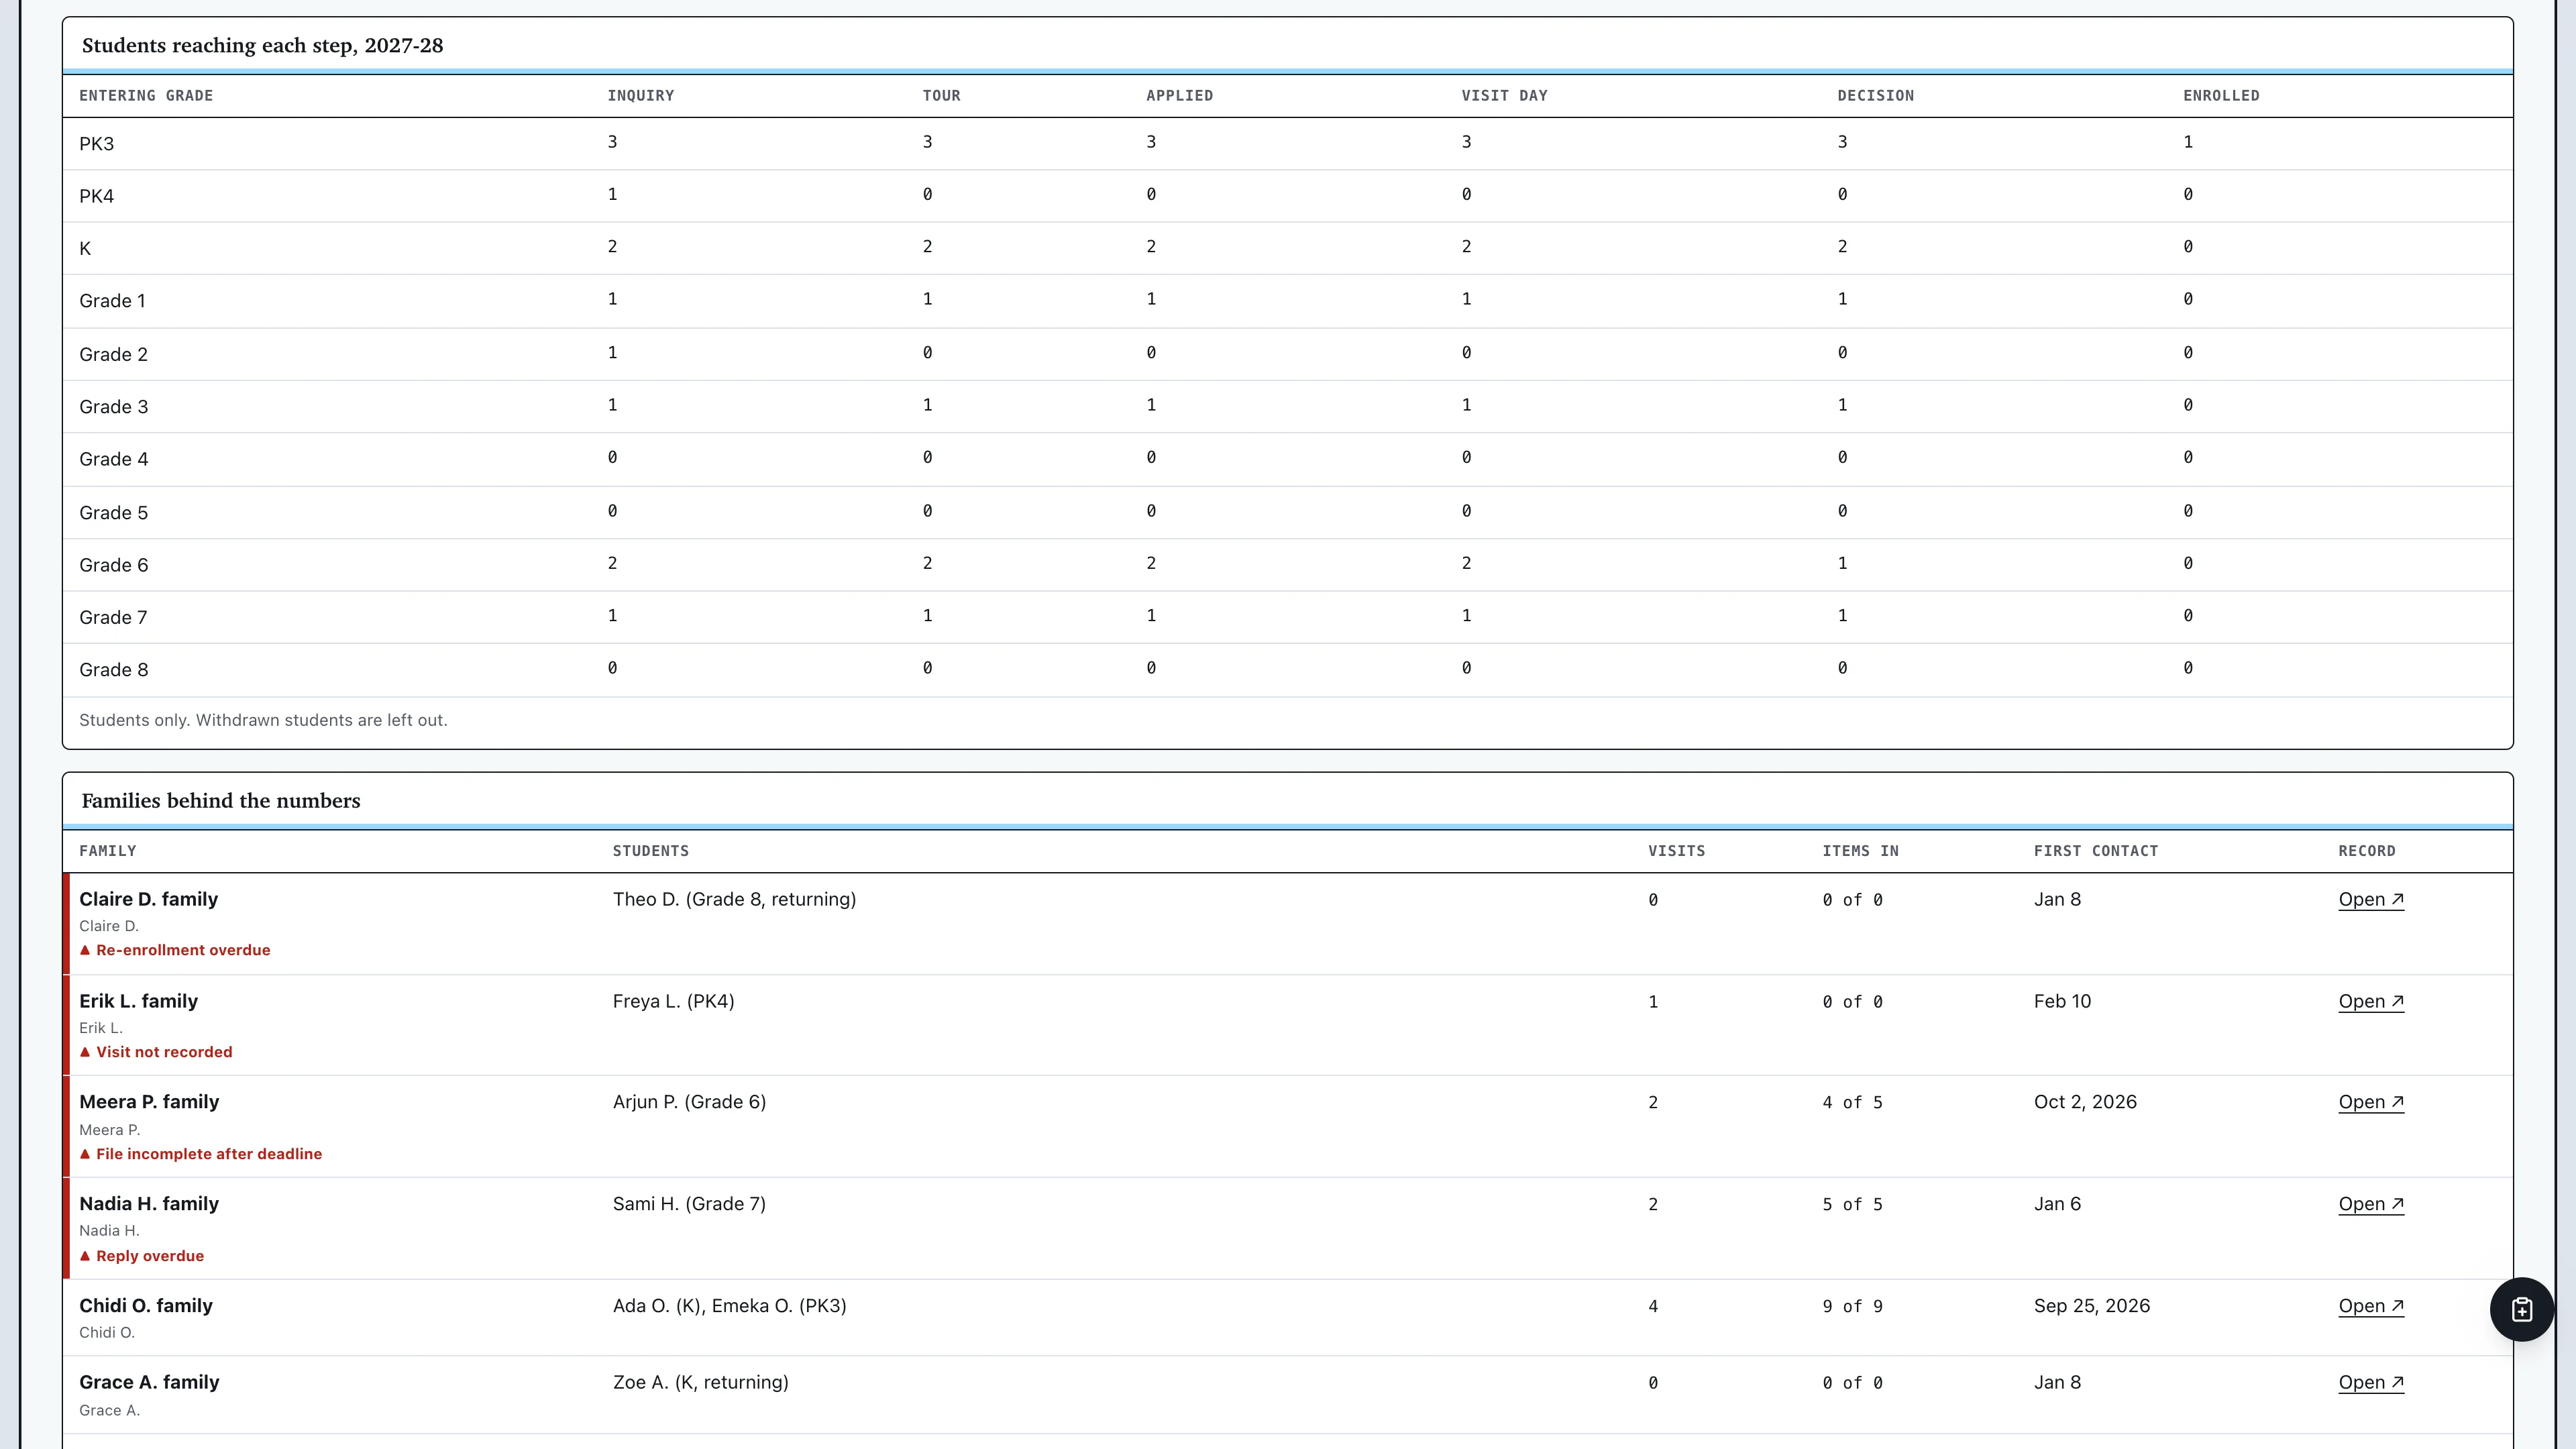
Task: Select the Chidi O. family name
Action: [x=146, y=1306]
